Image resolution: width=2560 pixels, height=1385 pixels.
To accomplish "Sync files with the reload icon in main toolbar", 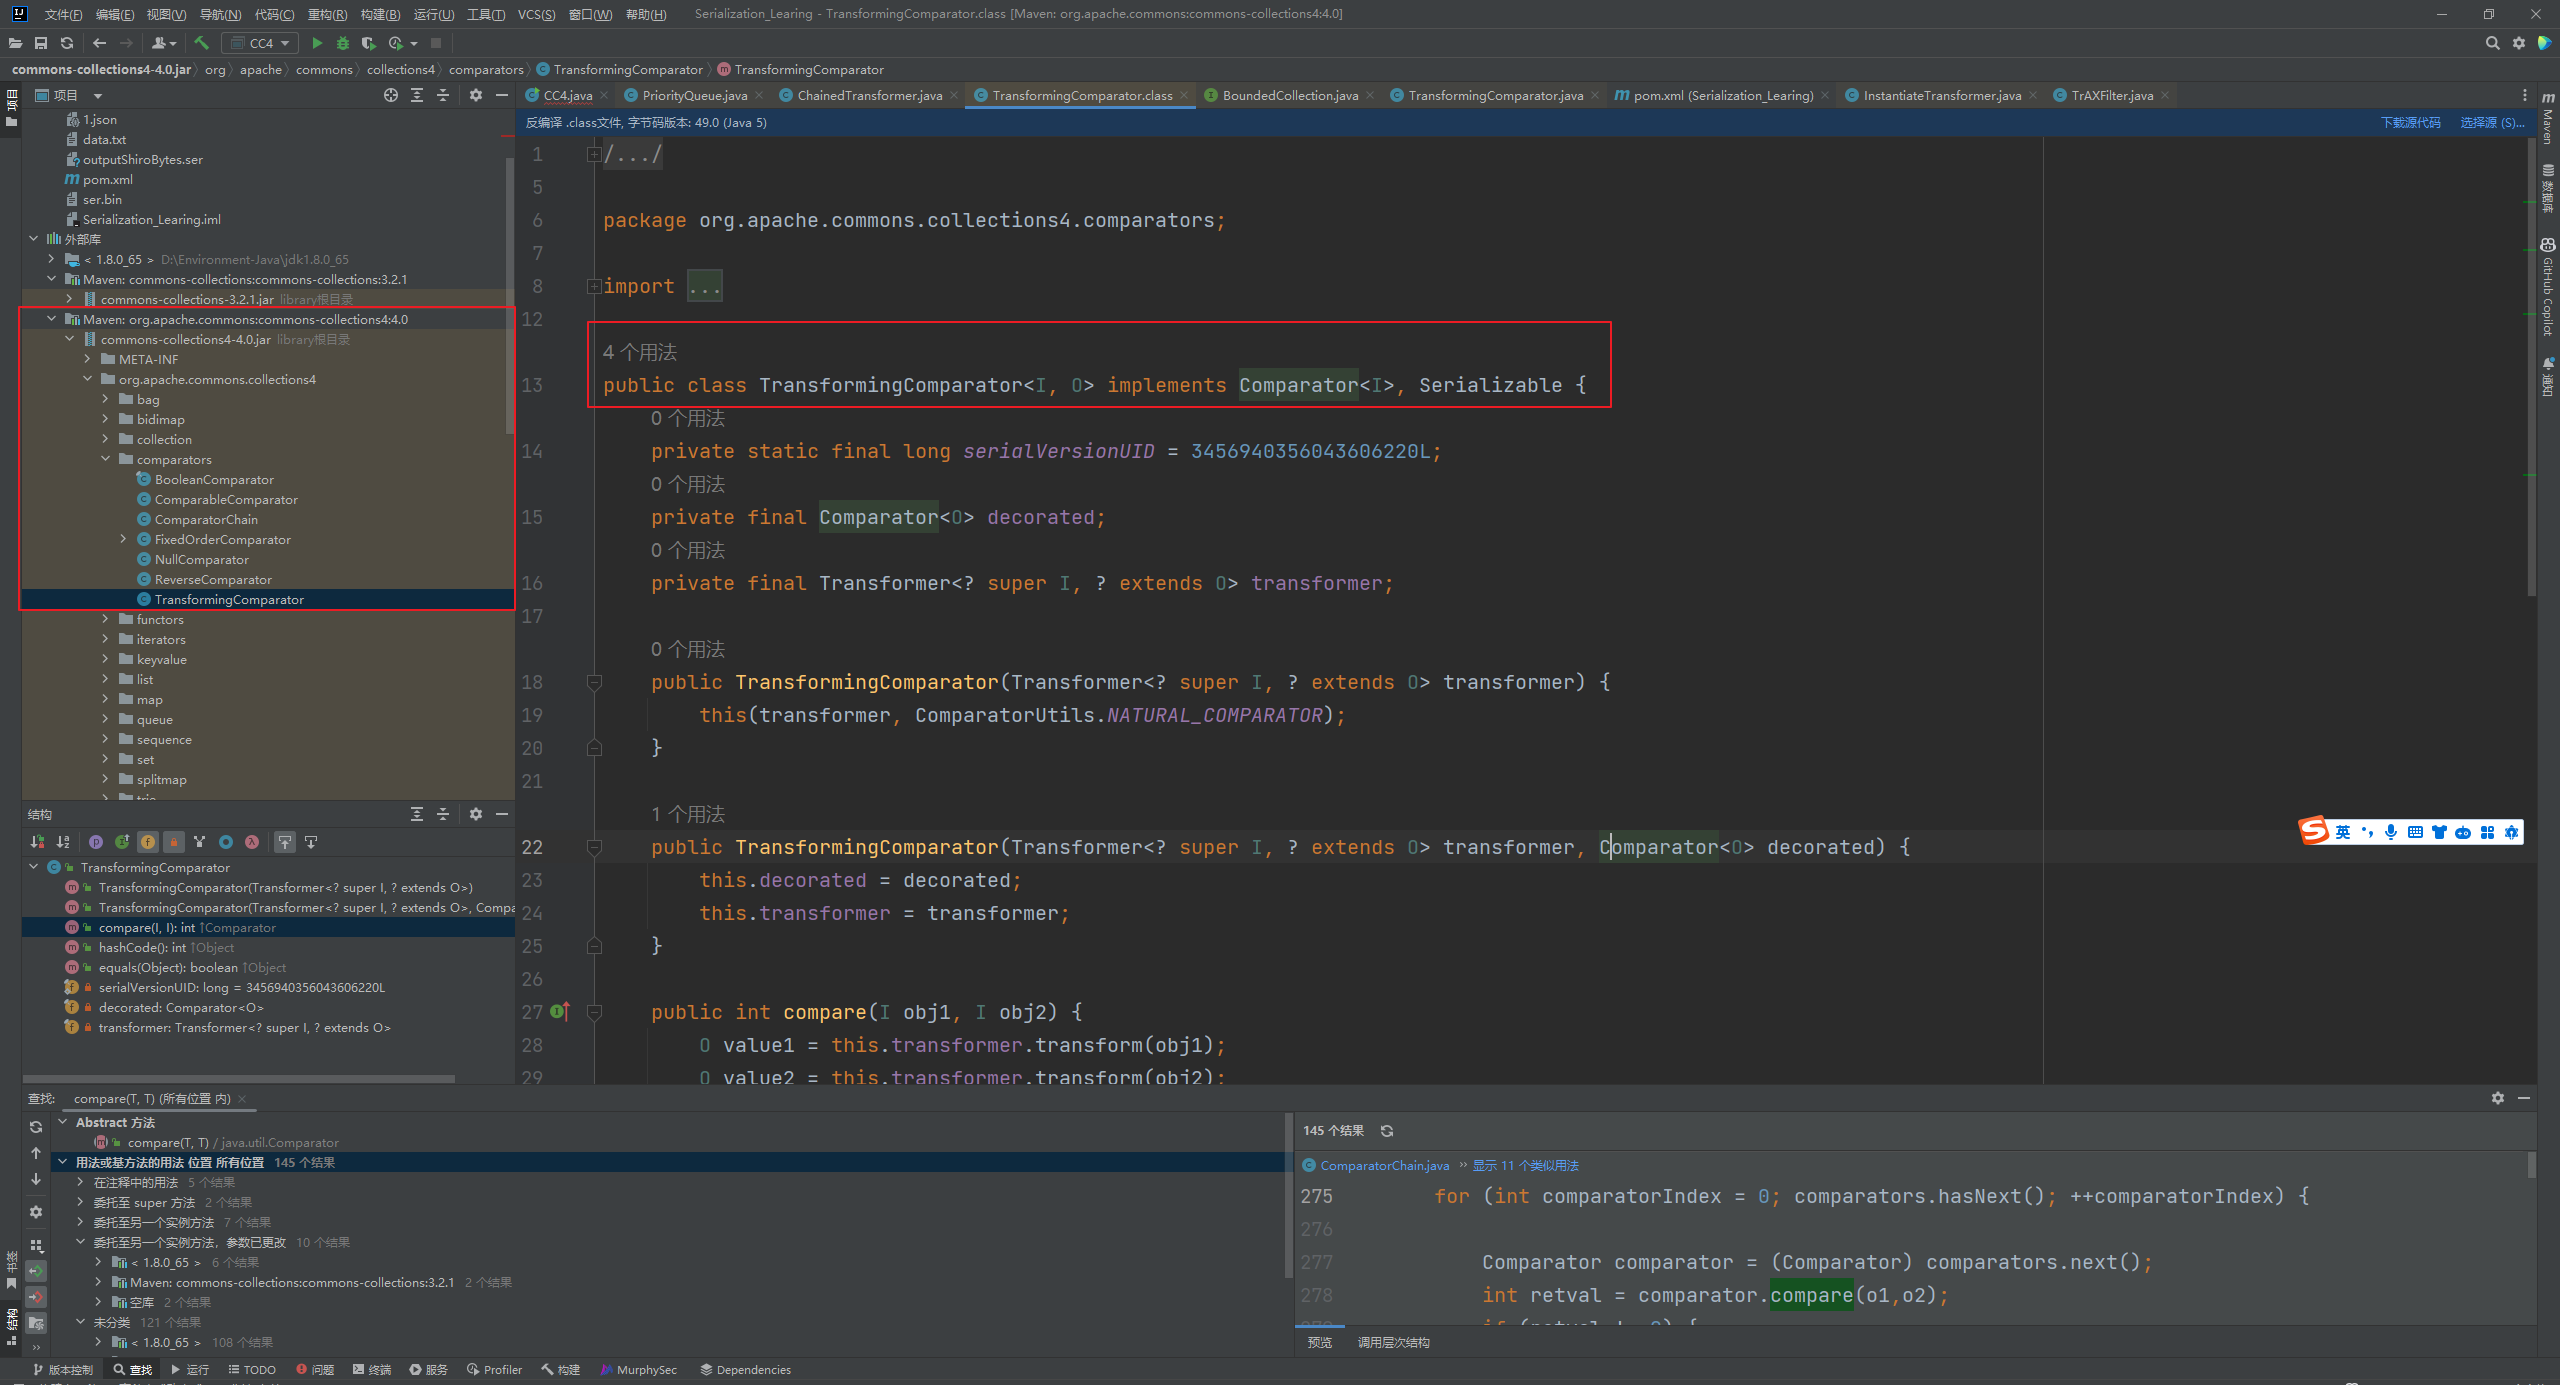I will point(67,43).
